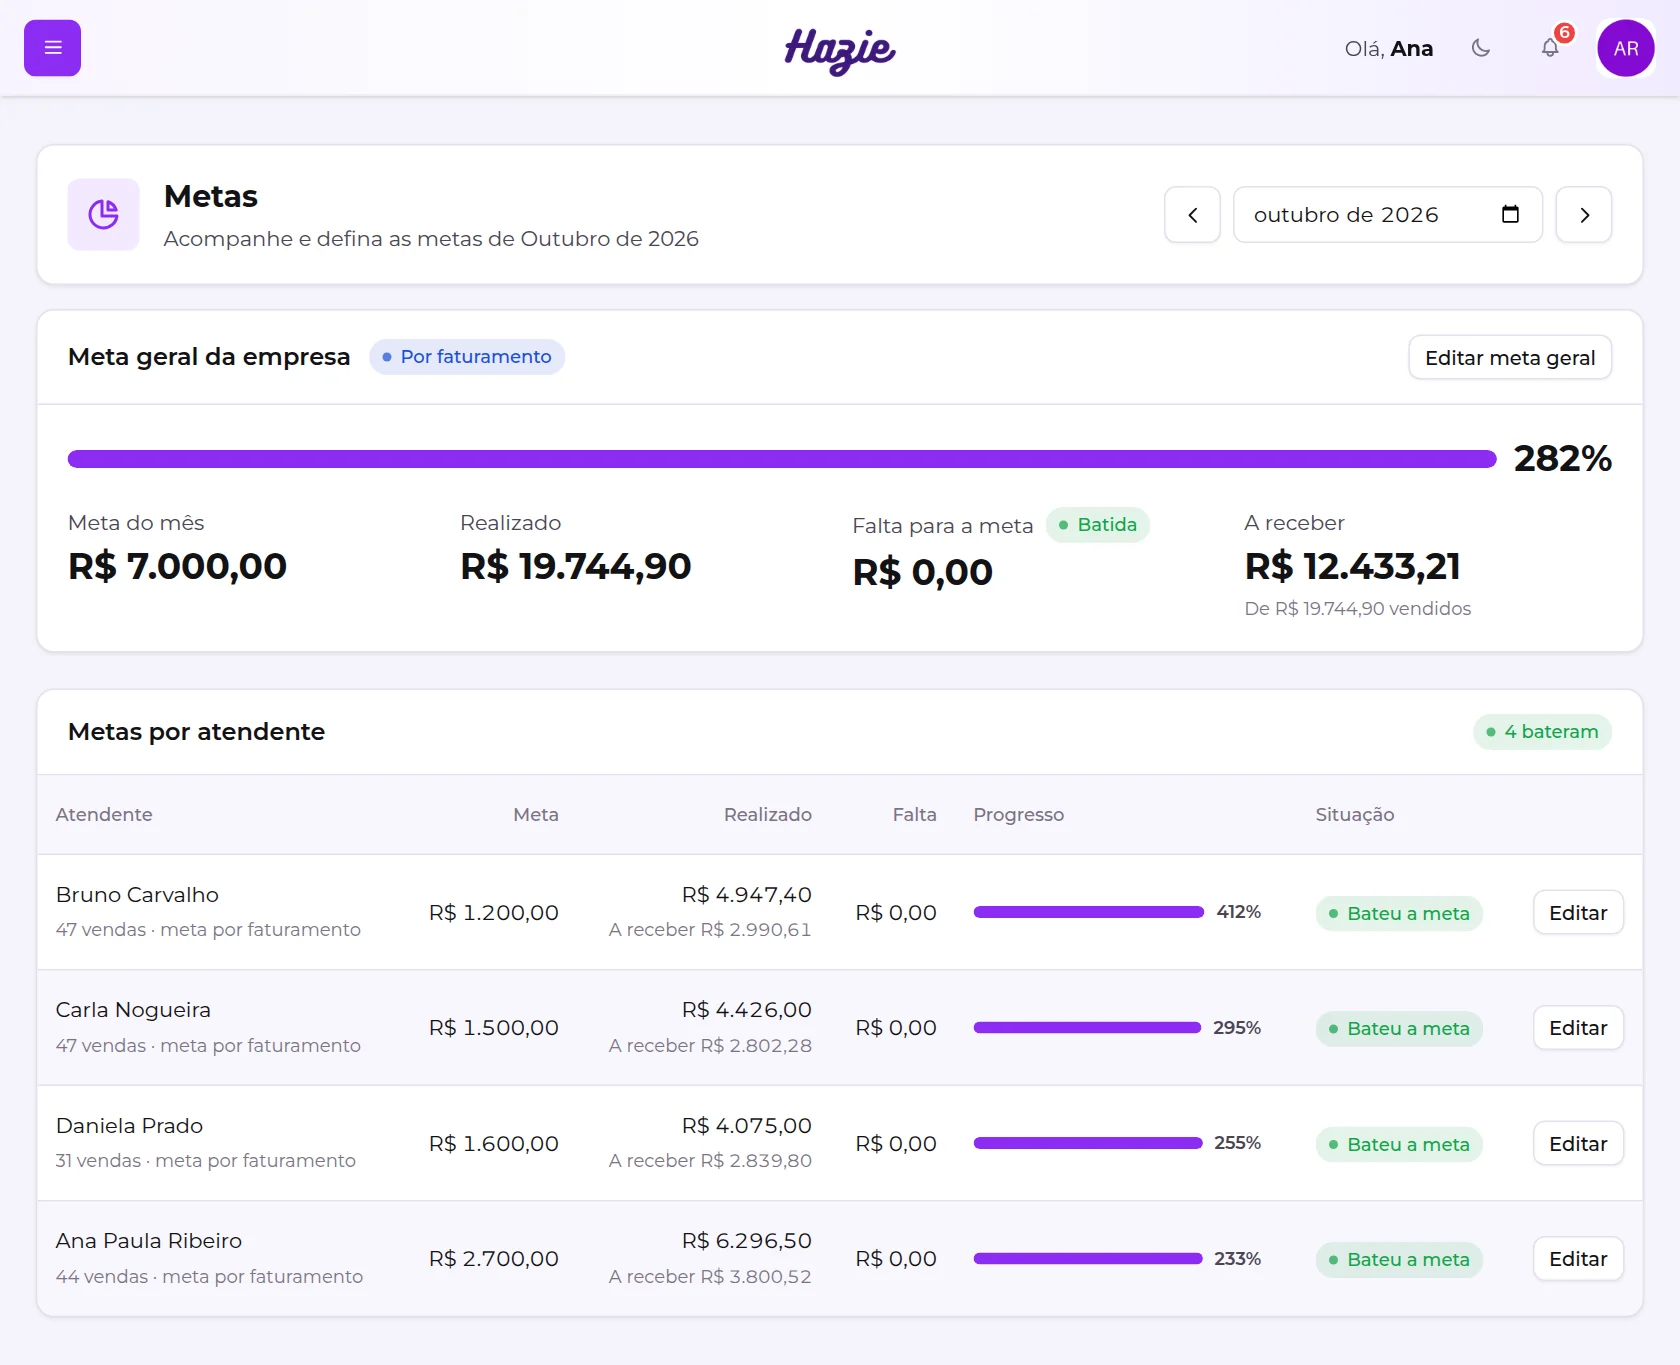The height and width of the screenshot is (1365, 1680).
Task: Click R$ 7.000,00 meta do mês
Action: 178,566
